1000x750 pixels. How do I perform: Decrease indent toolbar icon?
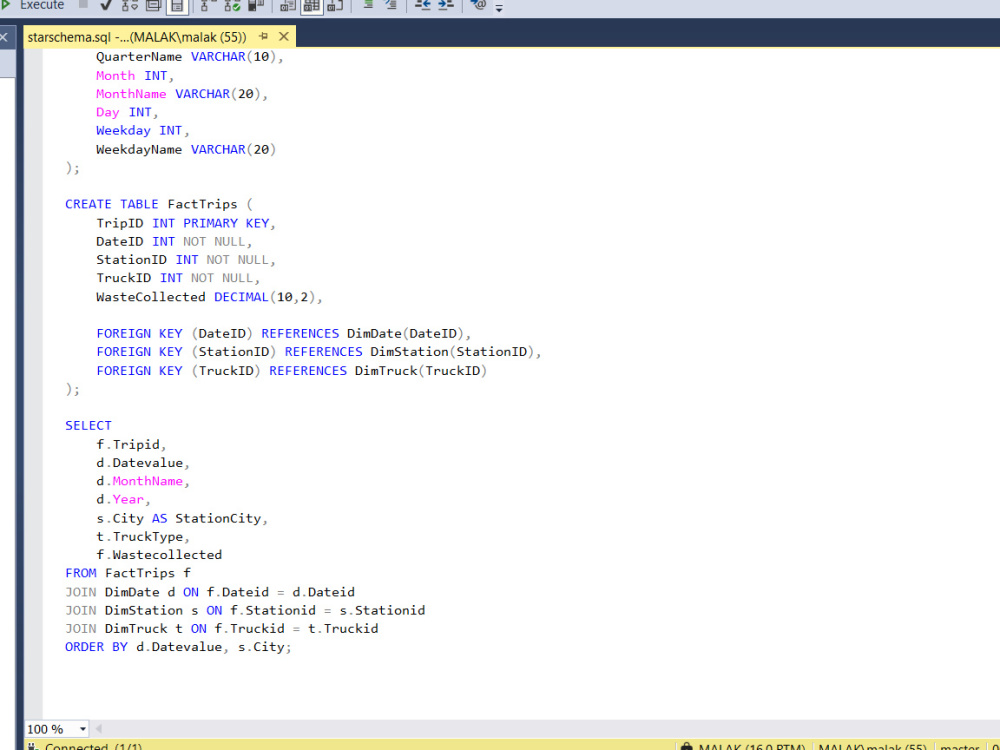click(423, 5)
